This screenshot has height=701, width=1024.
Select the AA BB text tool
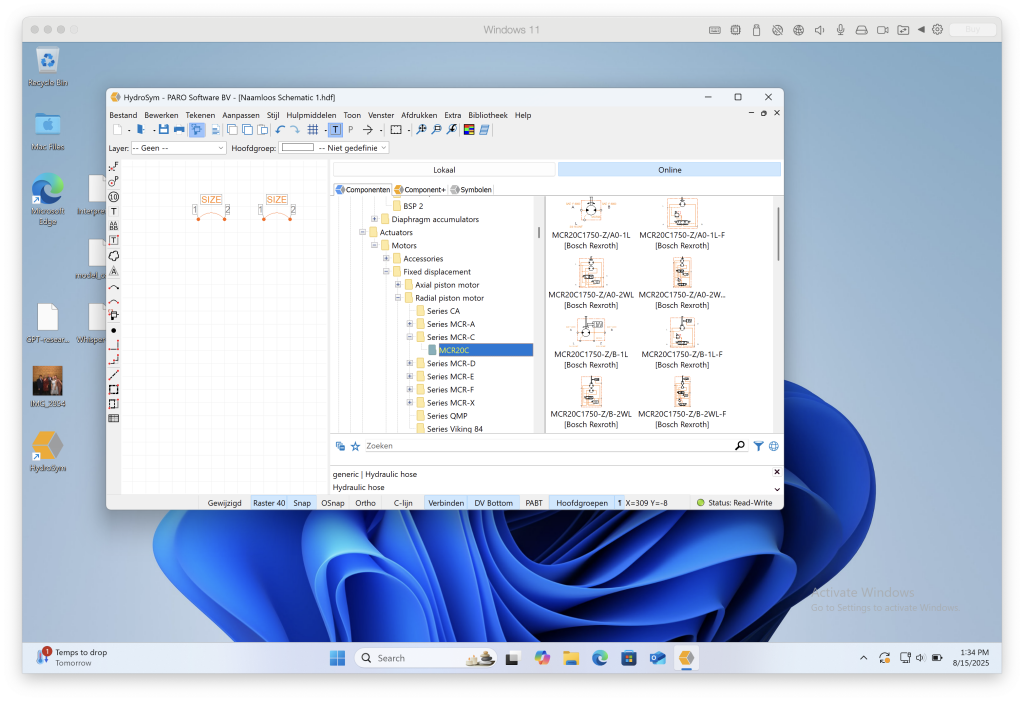114,226
